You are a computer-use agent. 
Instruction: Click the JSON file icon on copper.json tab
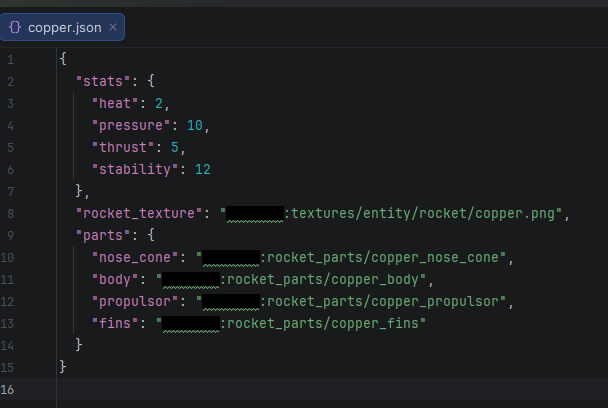point(15,27)
